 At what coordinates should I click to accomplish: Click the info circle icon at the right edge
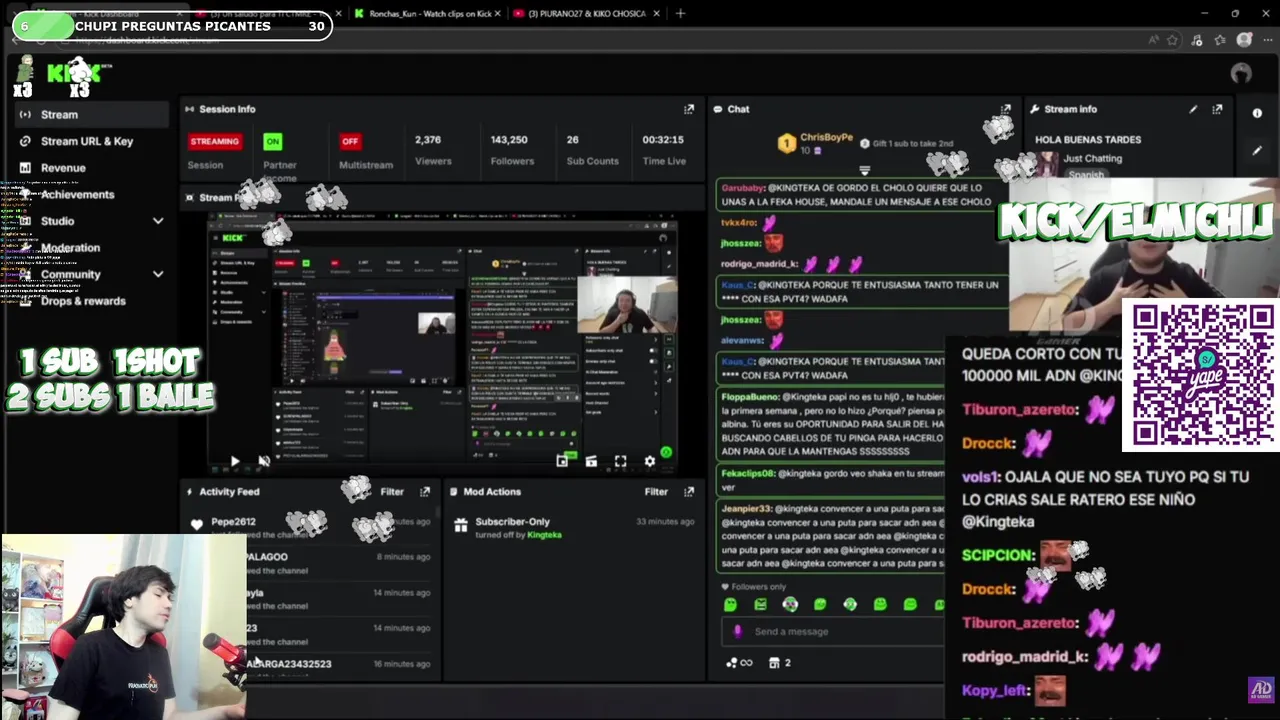(x=1257, y=113)
